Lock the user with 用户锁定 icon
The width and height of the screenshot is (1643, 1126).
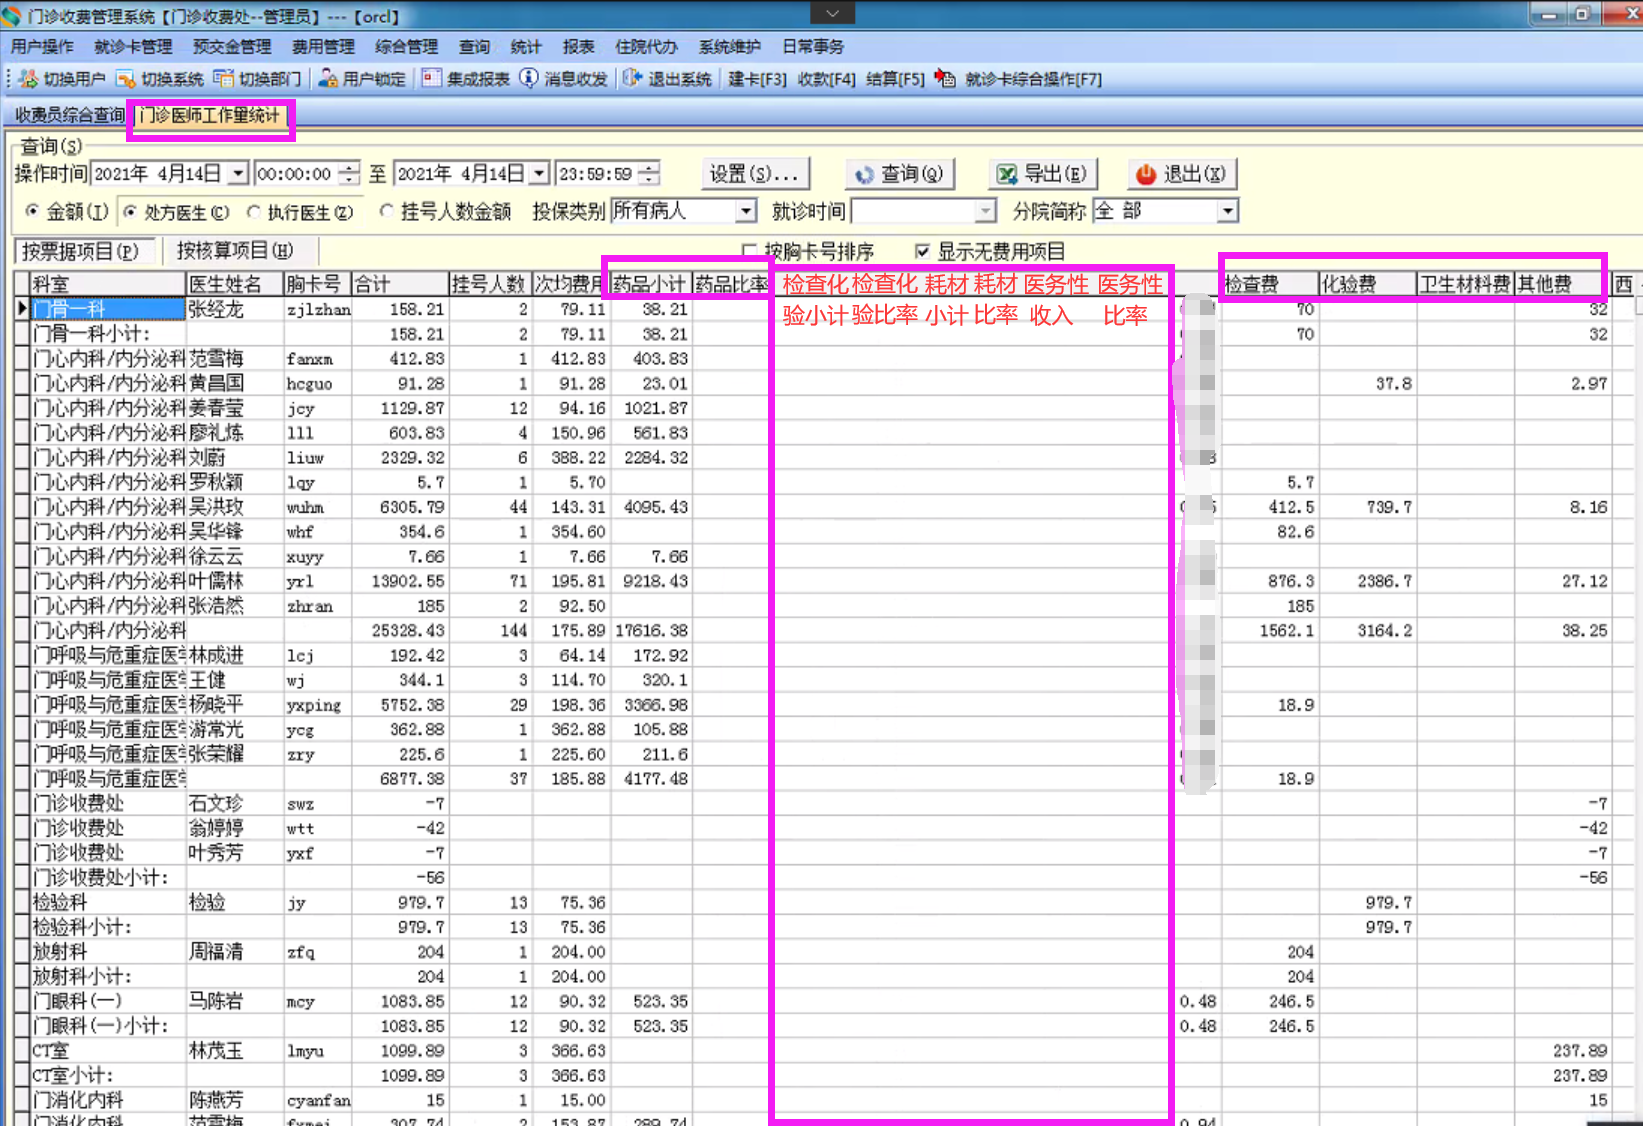(x=327, y=78)
